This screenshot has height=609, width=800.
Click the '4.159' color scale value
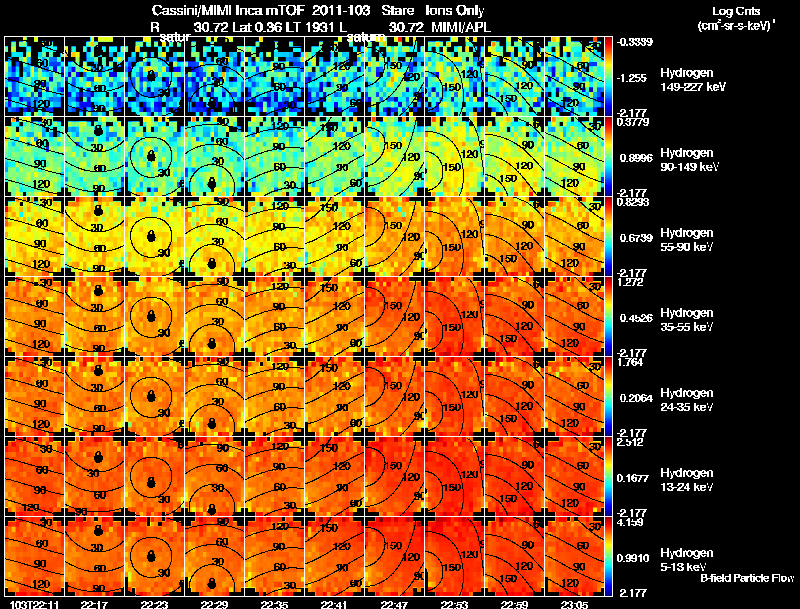pyautogui.click(x=630, y=522)
